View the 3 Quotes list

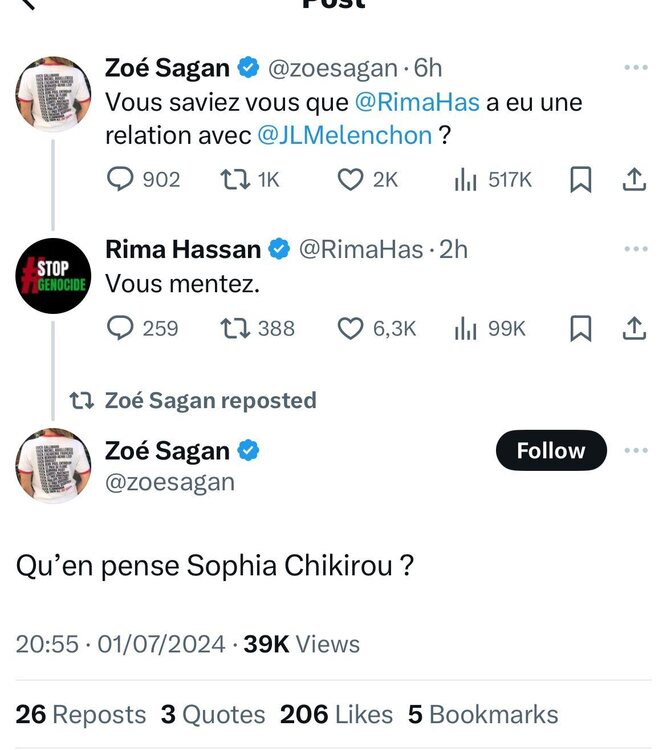point(213,714)
